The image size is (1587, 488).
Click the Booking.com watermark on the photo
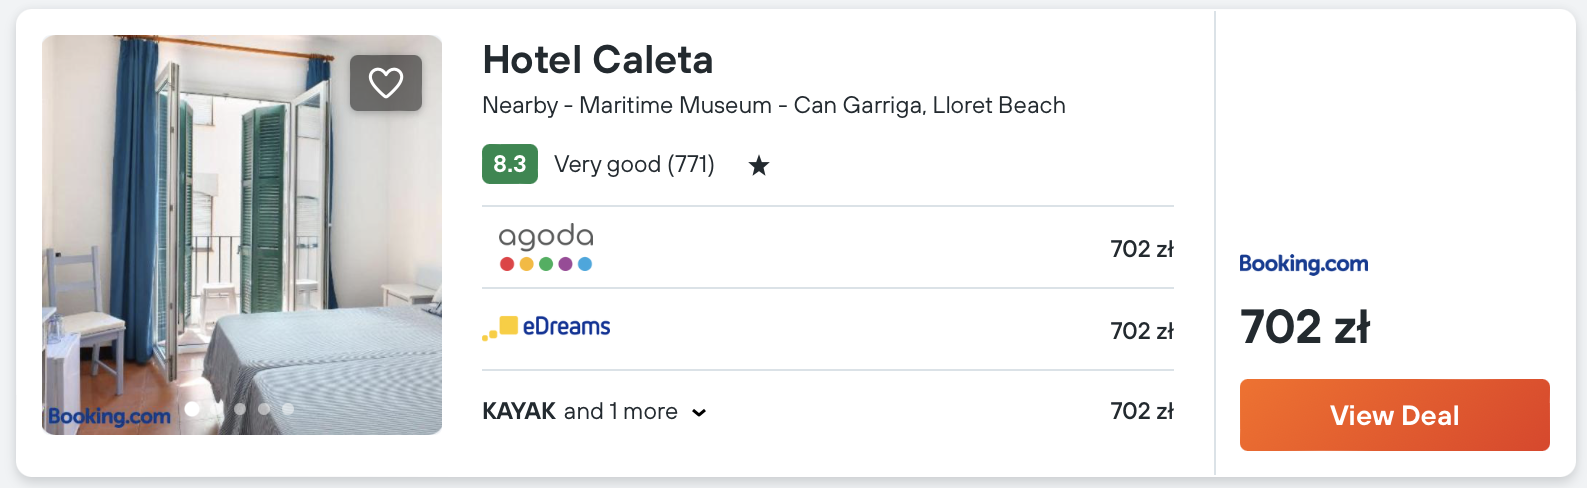click(109, 416)
